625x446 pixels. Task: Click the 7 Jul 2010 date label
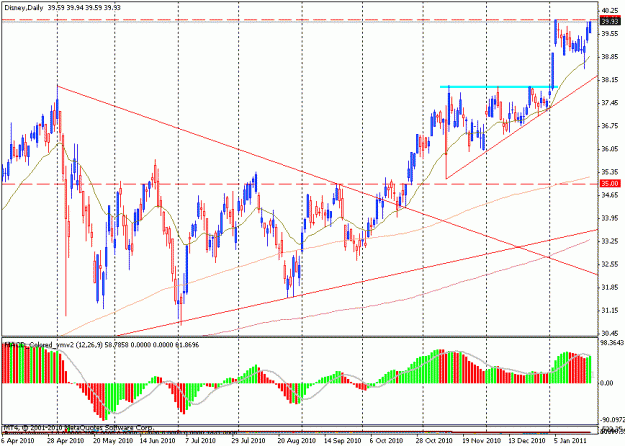199,441
